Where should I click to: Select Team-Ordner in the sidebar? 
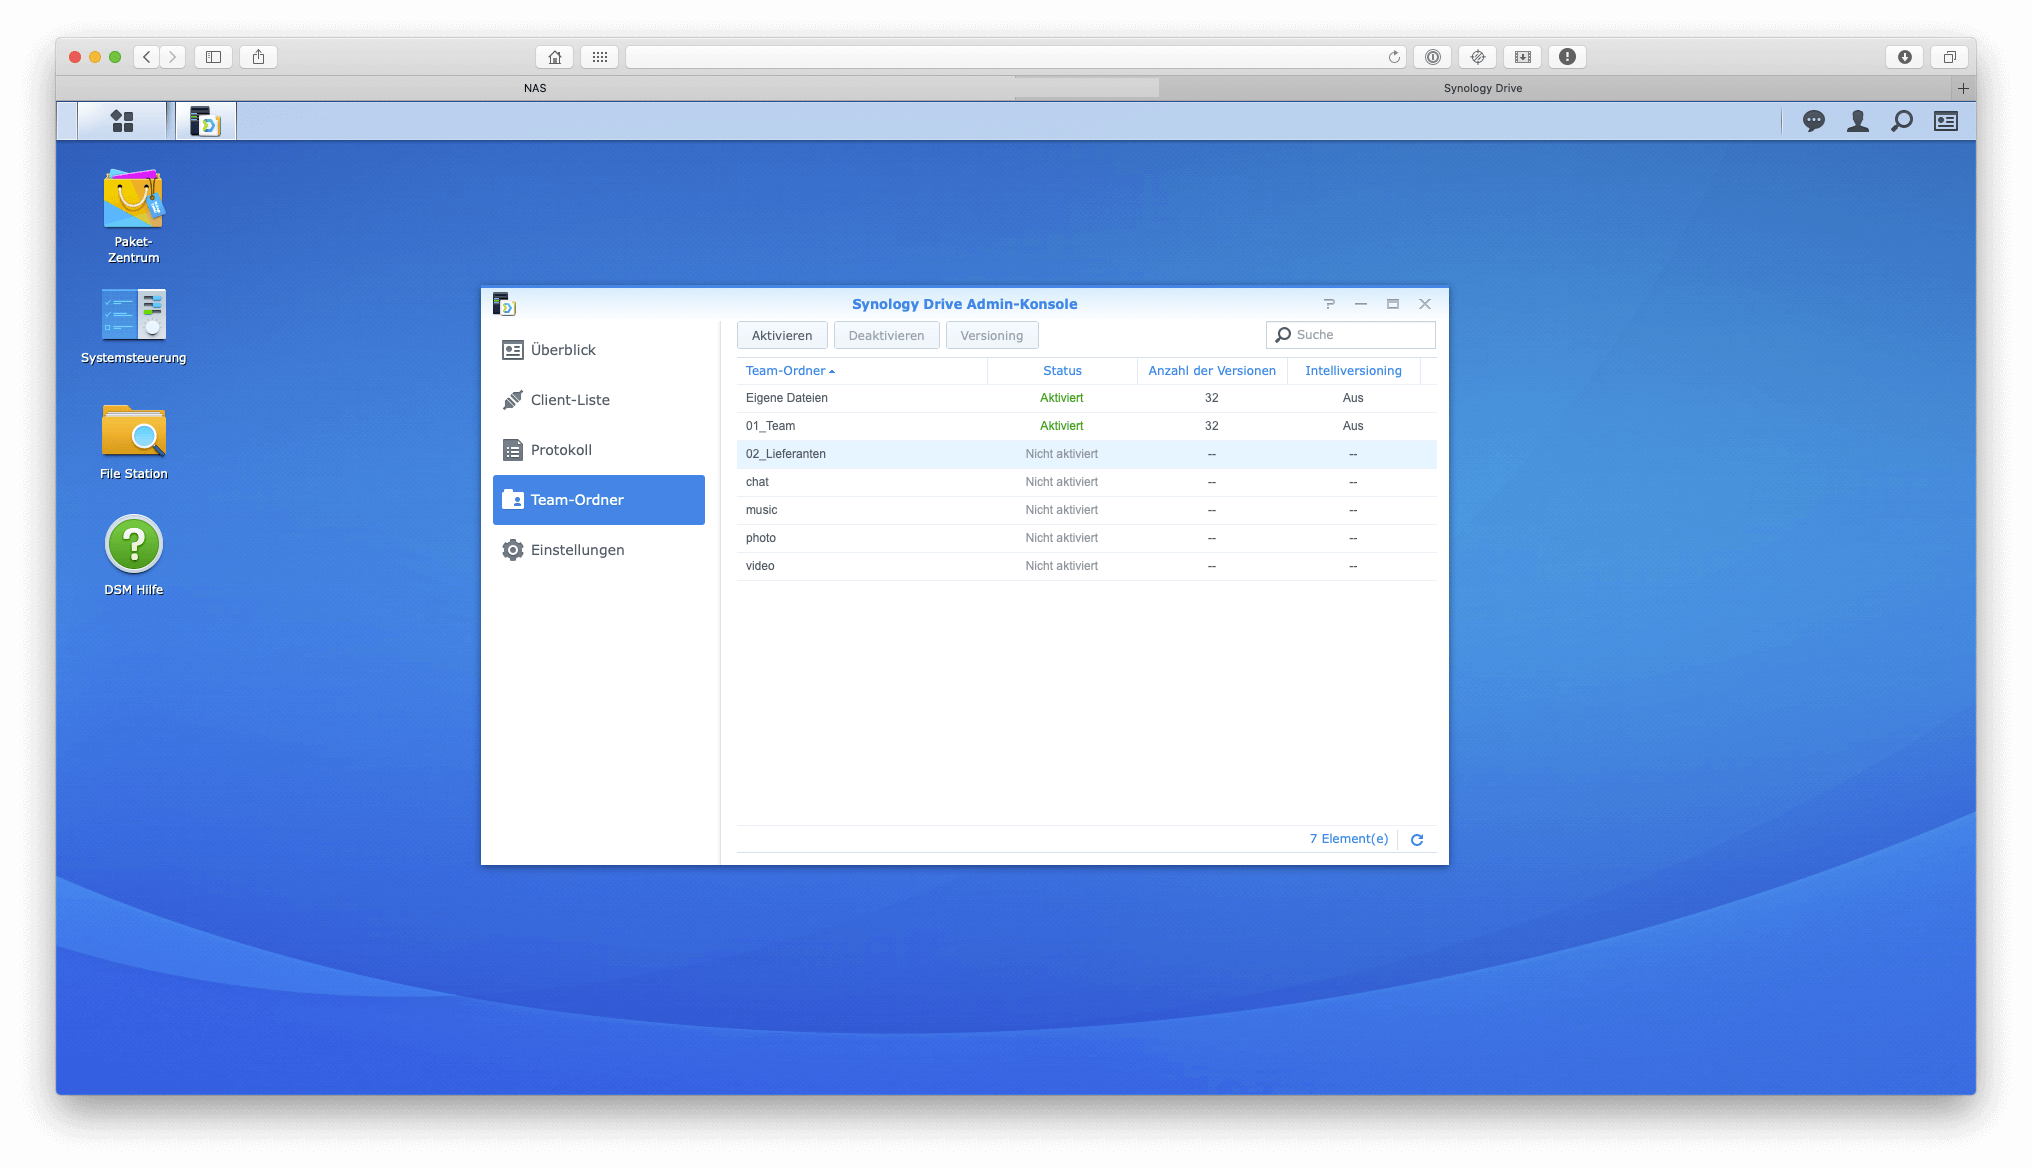tap(599, 500)
